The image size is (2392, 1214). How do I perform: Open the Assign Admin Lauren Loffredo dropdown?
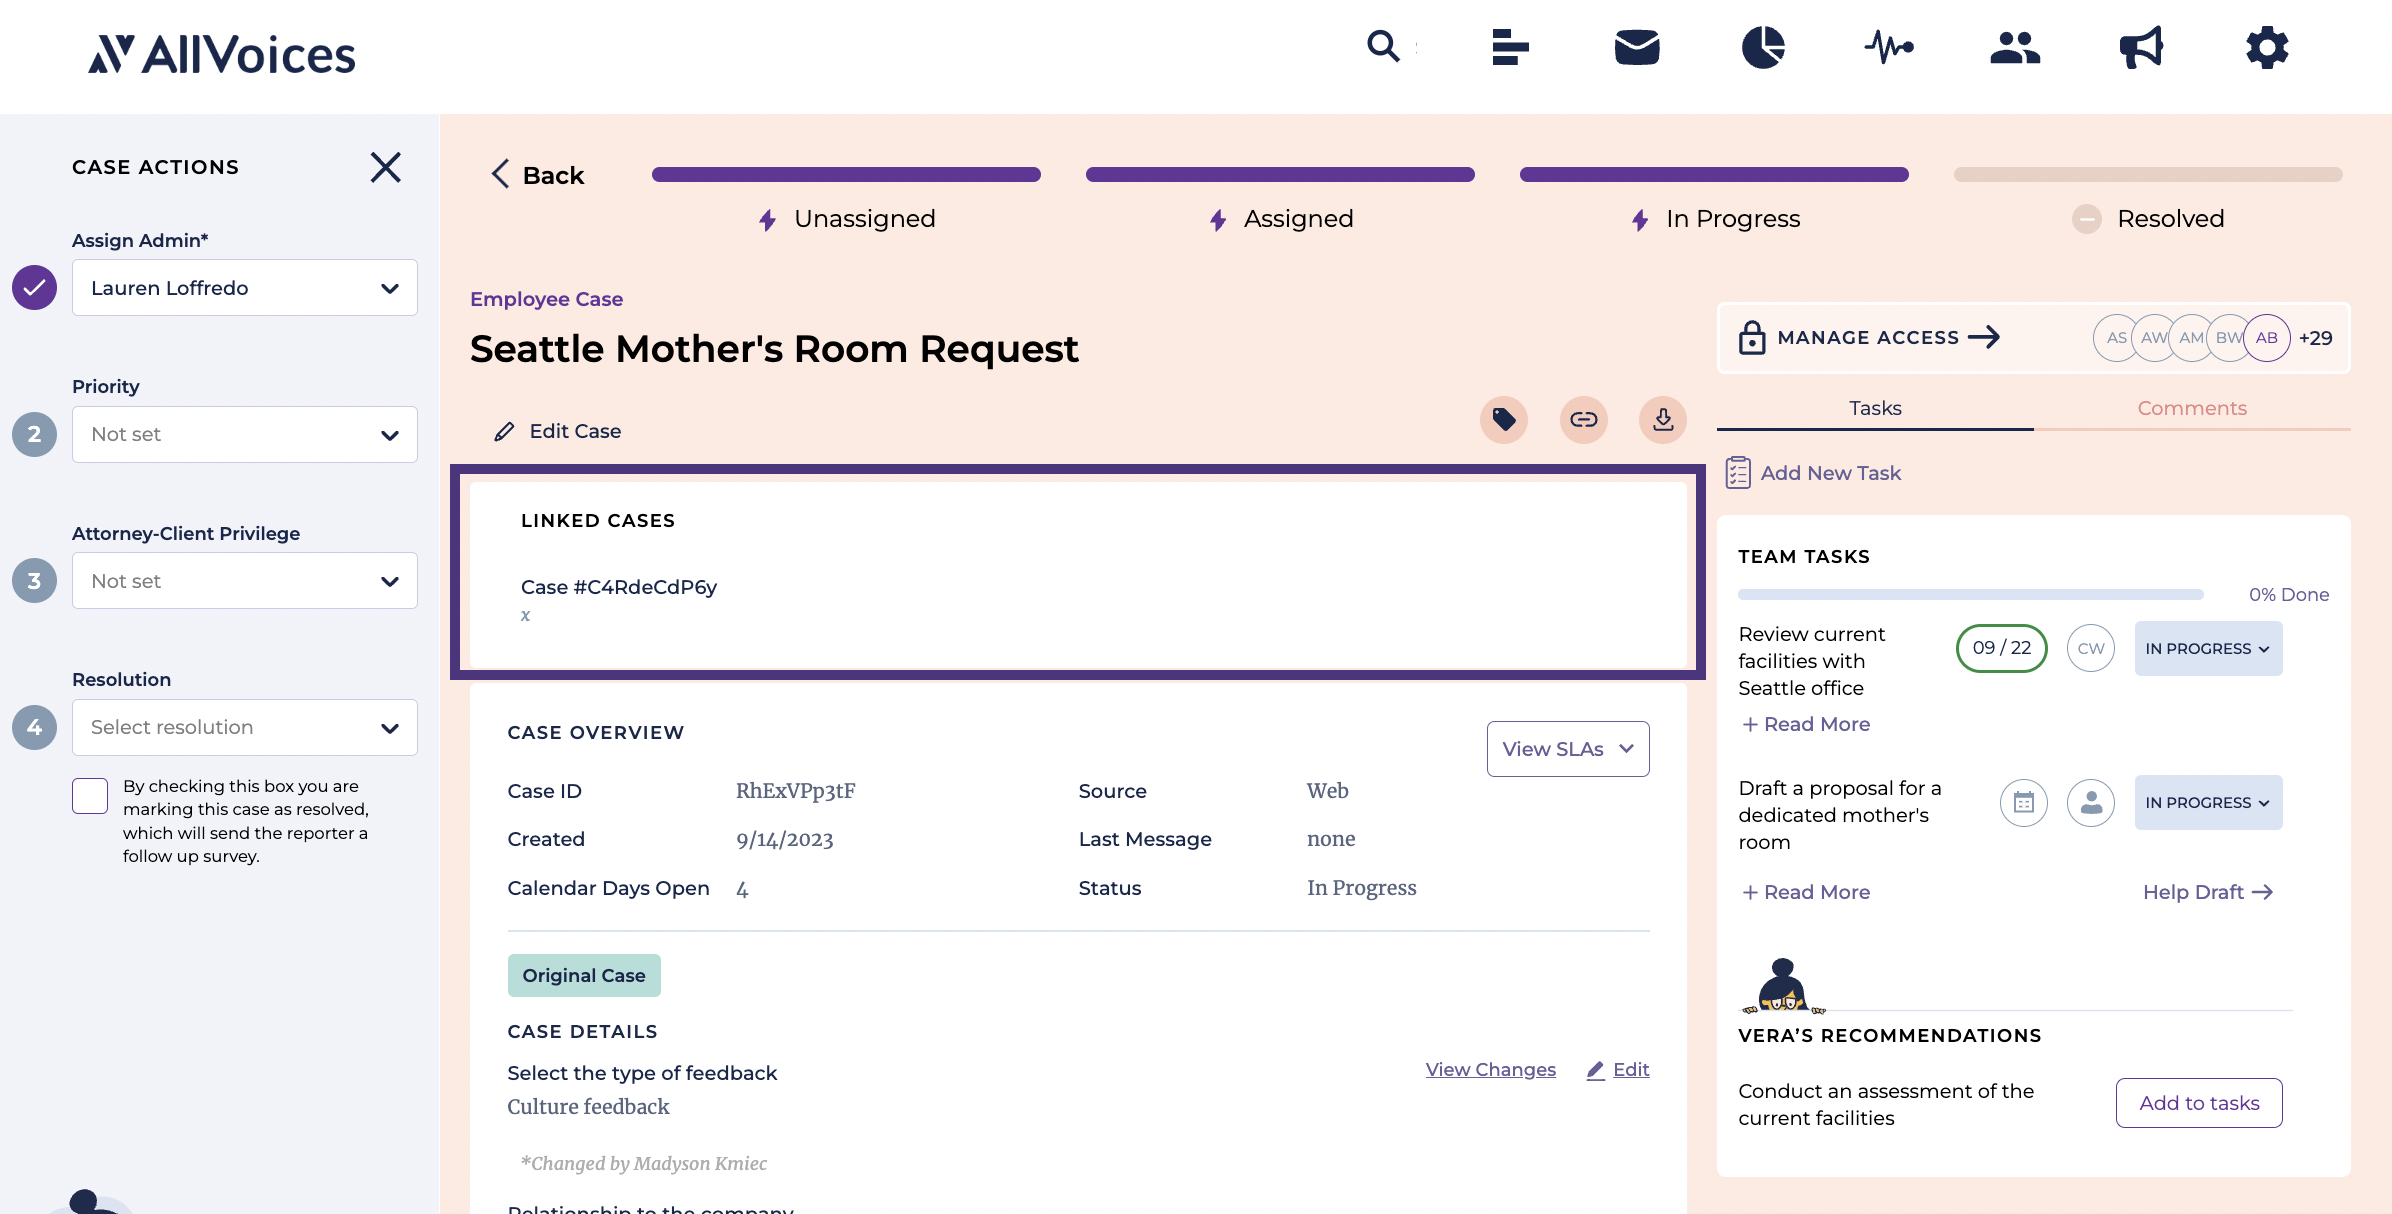(245, 288)
